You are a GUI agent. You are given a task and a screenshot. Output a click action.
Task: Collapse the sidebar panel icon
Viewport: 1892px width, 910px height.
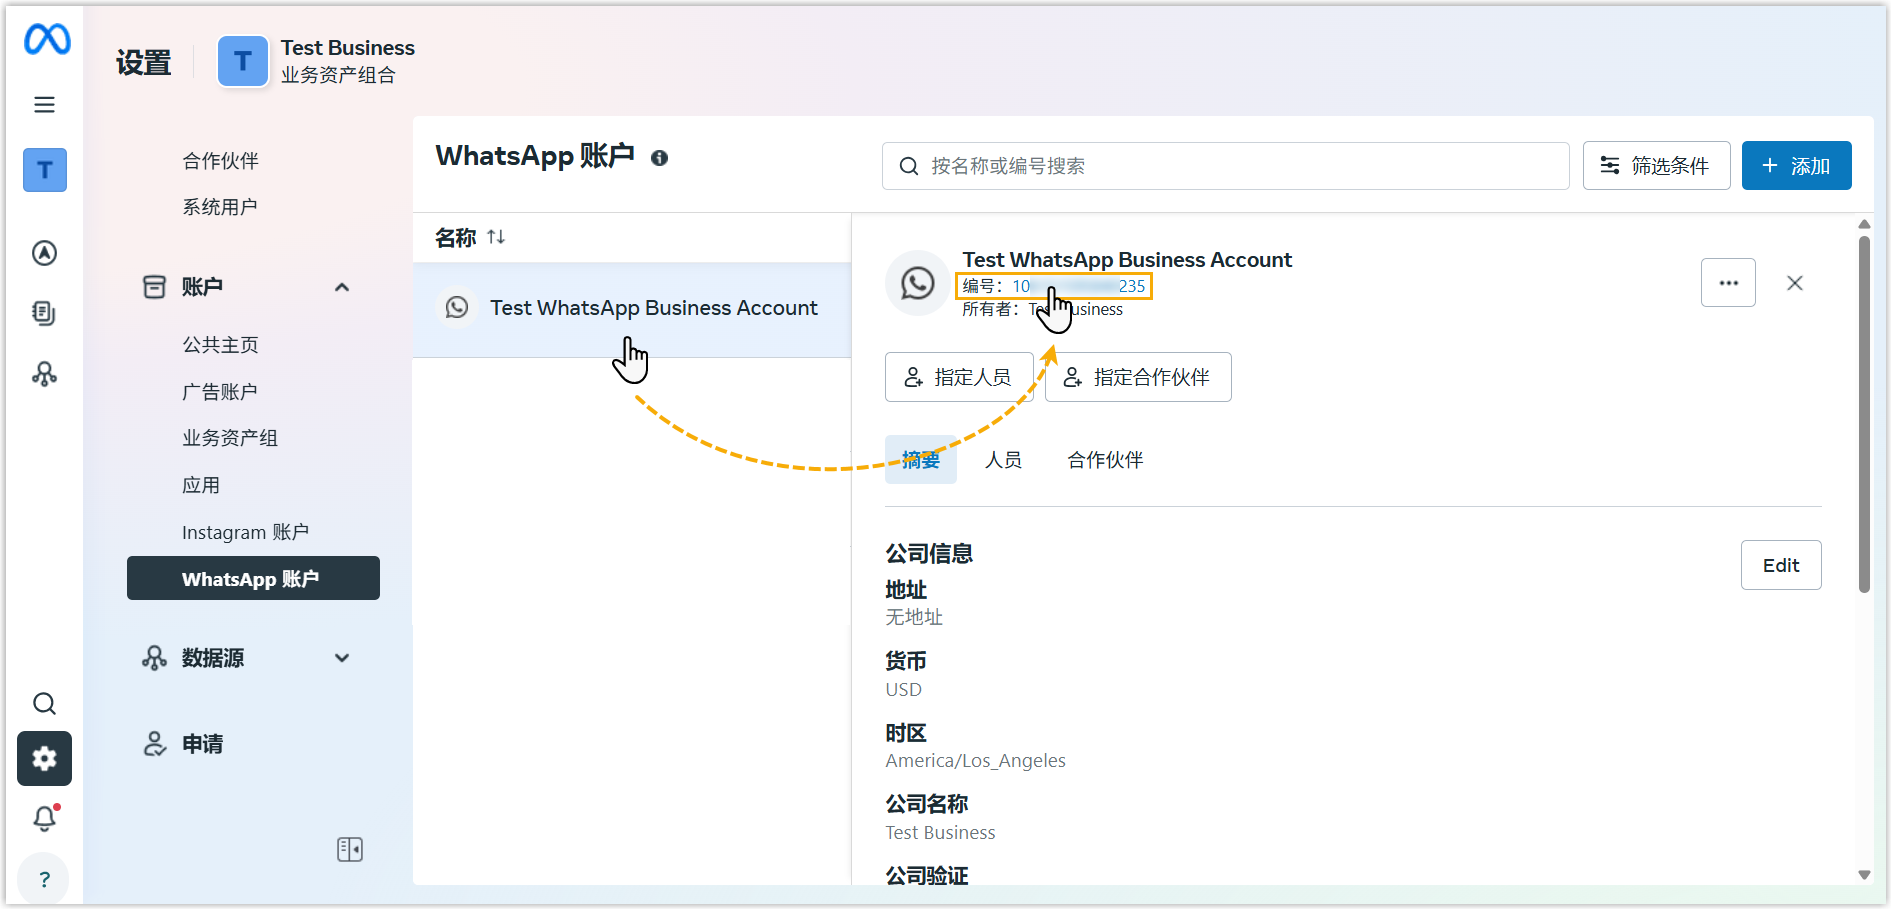[x=350, y=850]
